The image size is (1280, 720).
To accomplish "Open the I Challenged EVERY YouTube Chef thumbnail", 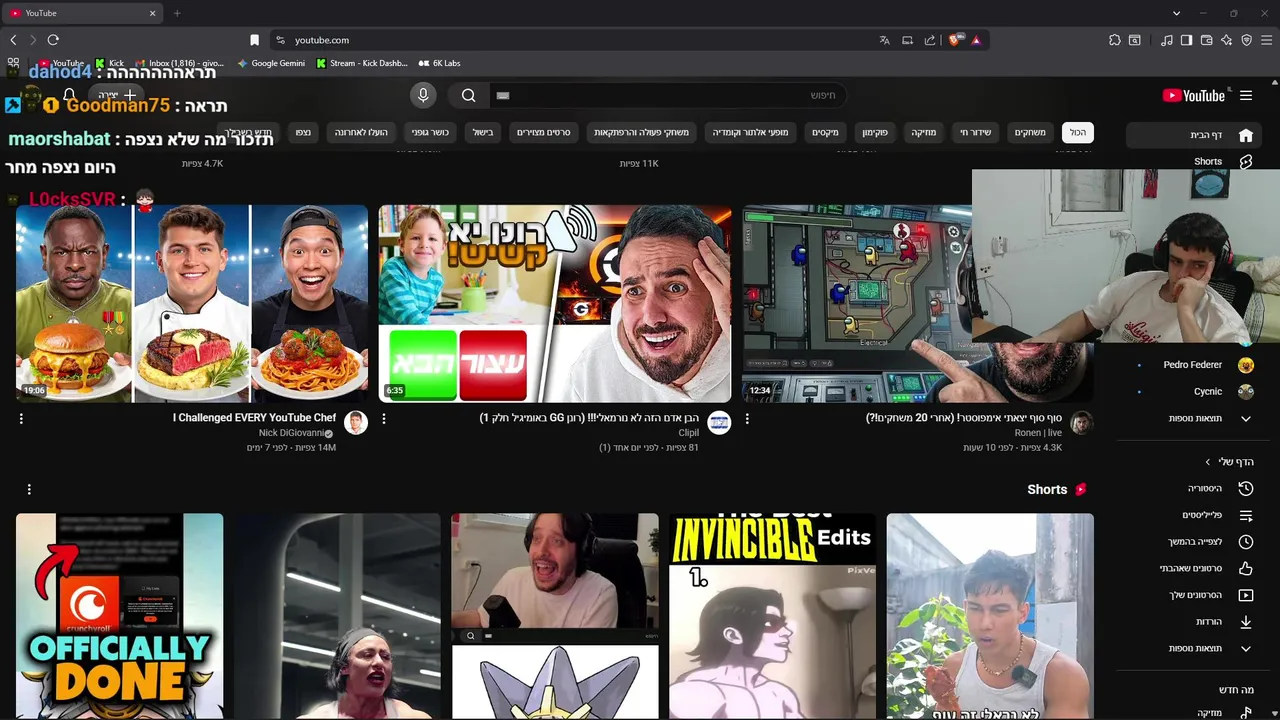I will 192,303.
